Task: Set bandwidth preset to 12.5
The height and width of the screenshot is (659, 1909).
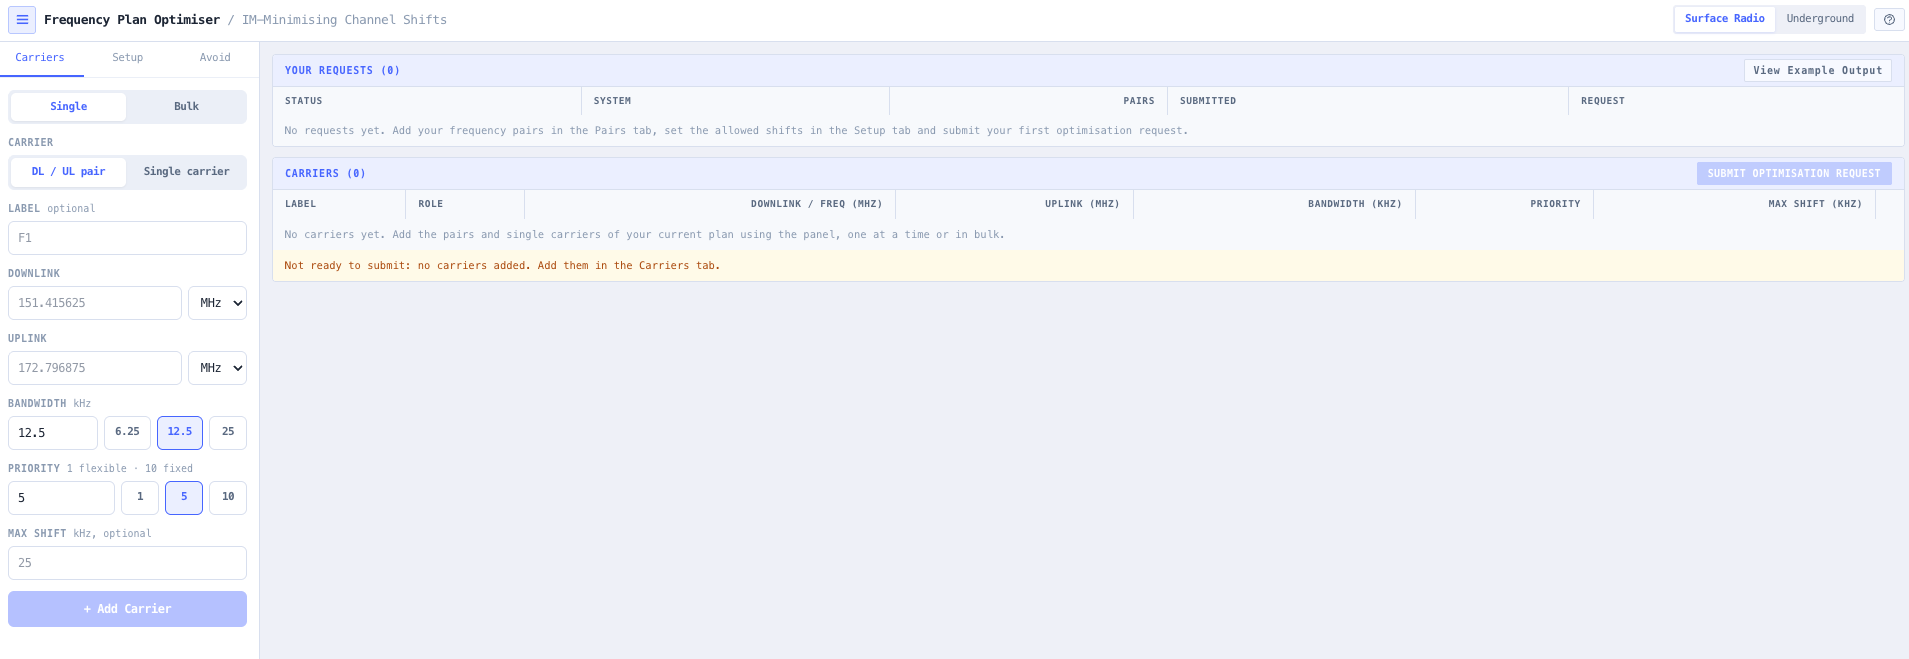Action: pos(180,433)
